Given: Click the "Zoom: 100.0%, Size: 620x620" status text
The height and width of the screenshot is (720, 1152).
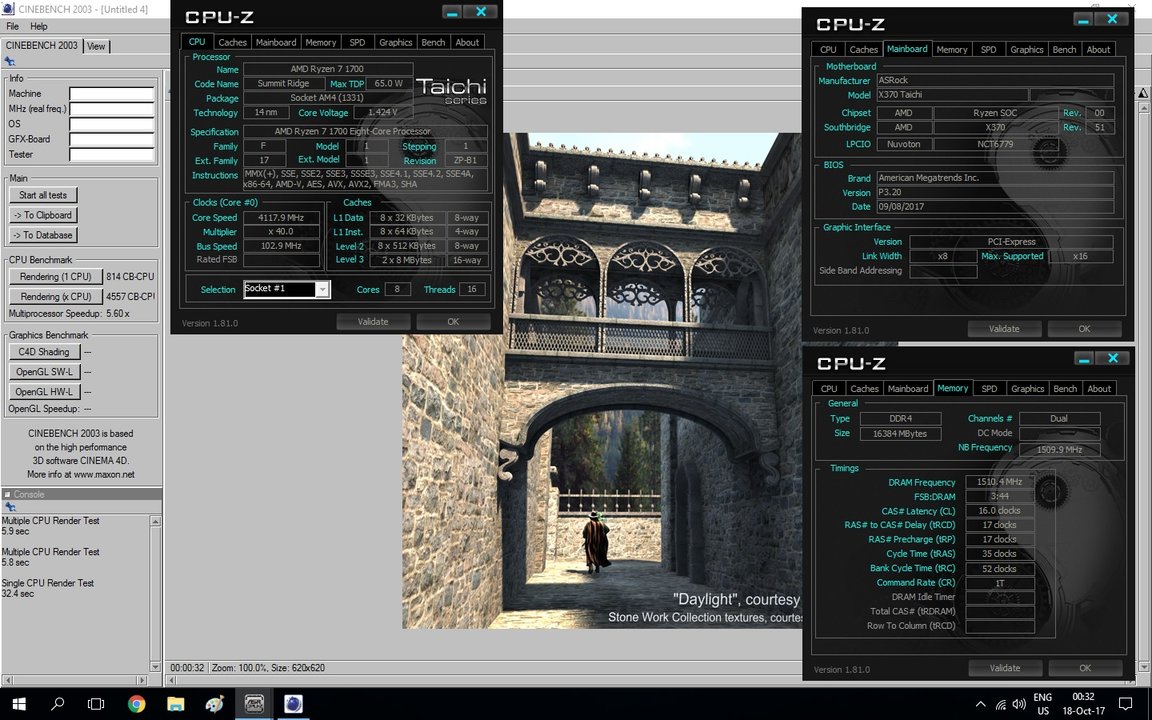Looking at the screenshot, I should click(268, 668).
